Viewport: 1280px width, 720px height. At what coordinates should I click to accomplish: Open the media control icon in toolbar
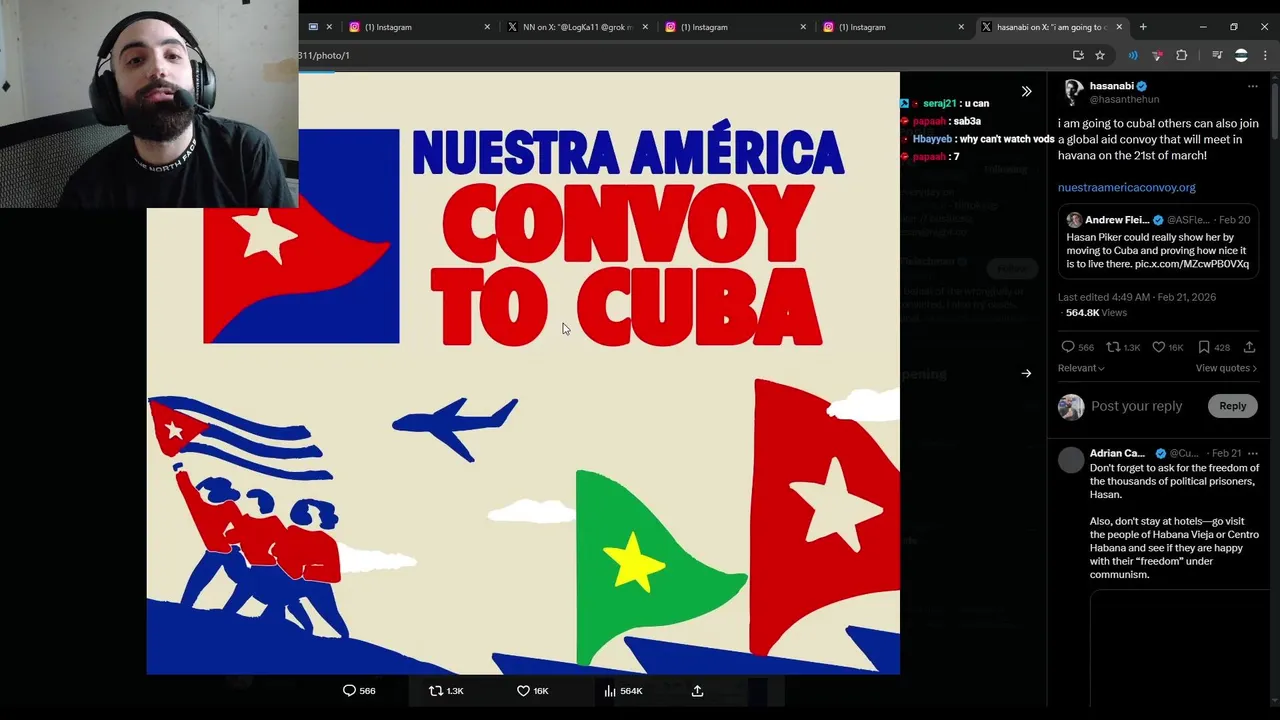(1217, 55)
